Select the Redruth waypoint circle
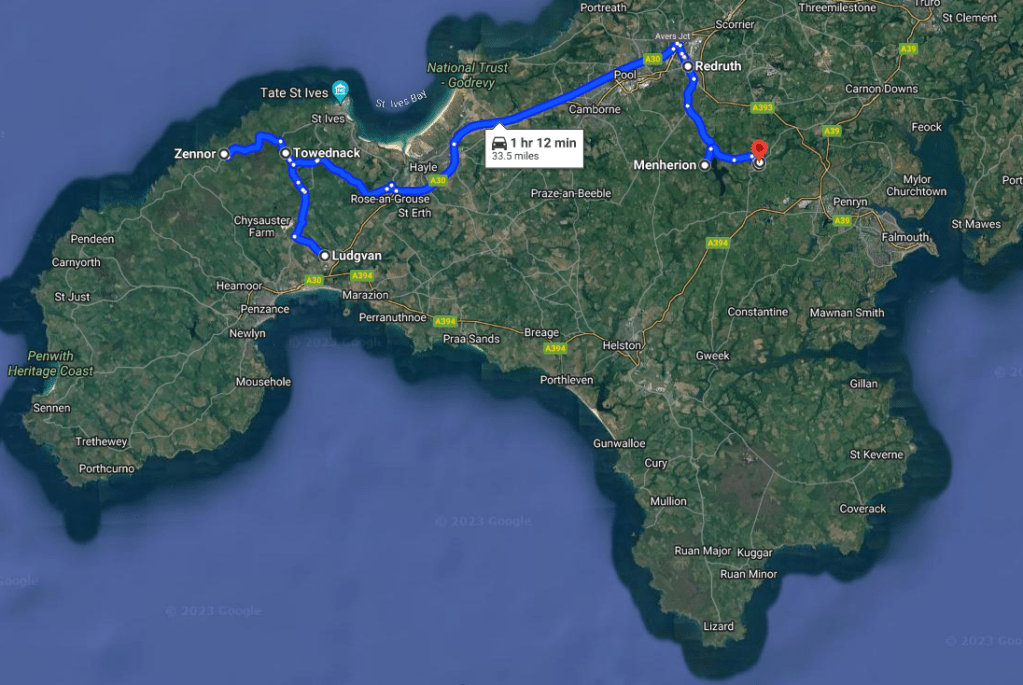Image resolution: width=1023 pixels, height=685 pixels. pos(688,67)
